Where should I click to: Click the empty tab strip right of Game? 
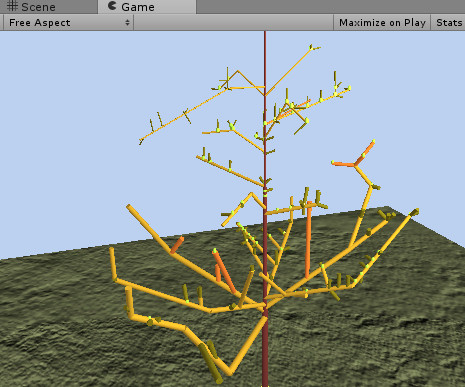[331, 7]
